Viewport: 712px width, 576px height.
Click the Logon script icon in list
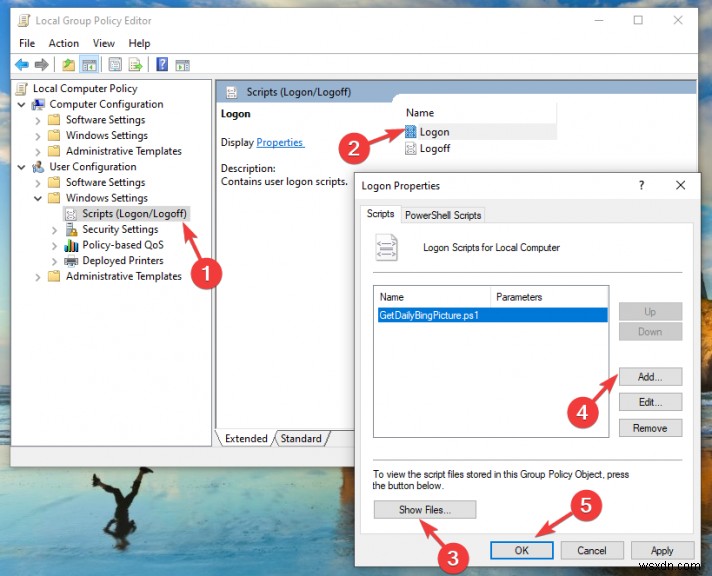point(410,132)
